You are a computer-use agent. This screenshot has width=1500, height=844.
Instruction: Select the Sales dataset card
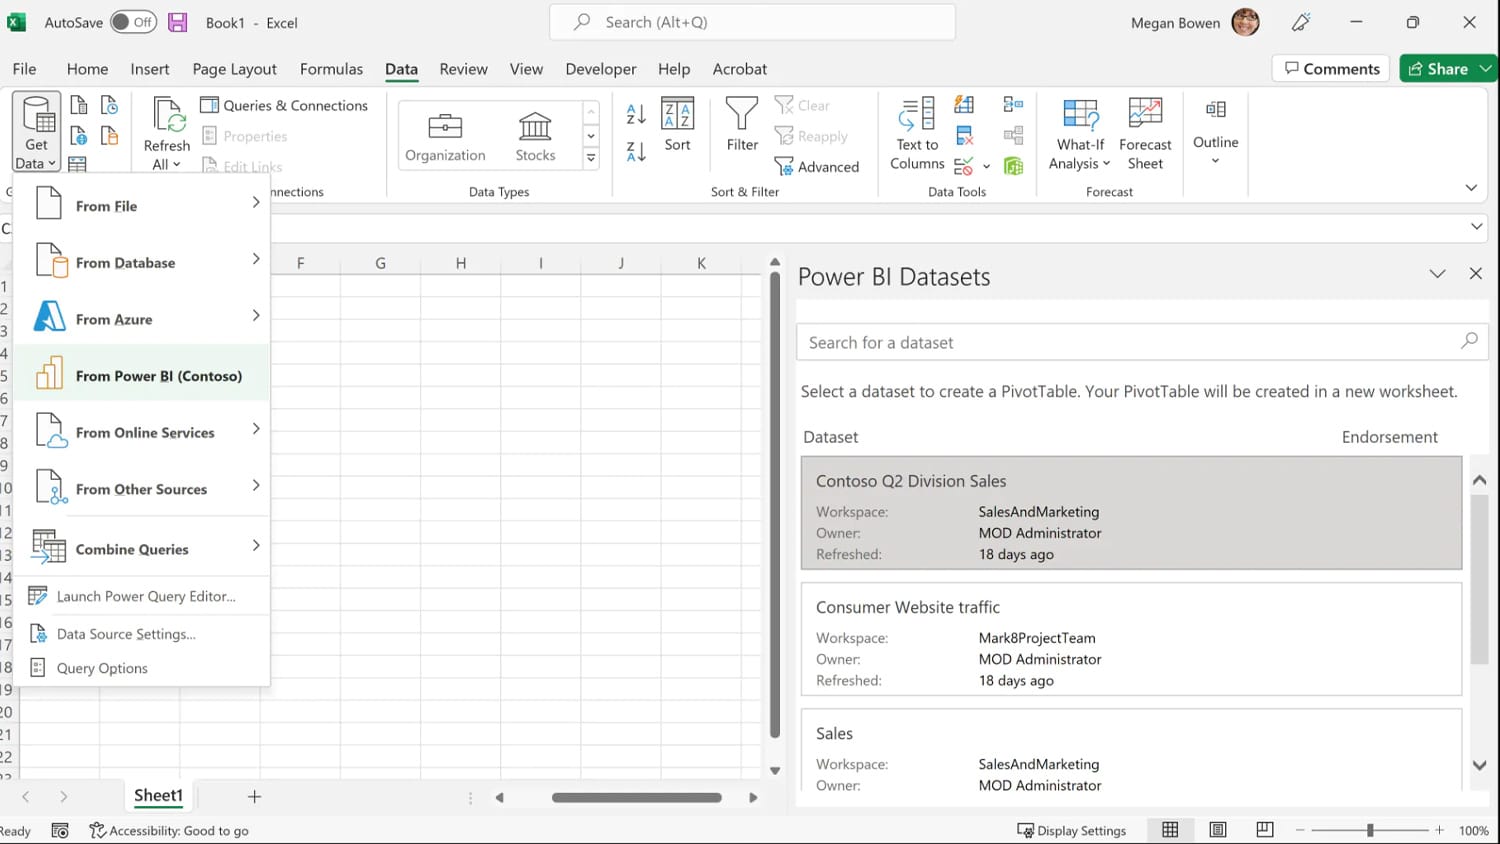tap(1131, 750)
